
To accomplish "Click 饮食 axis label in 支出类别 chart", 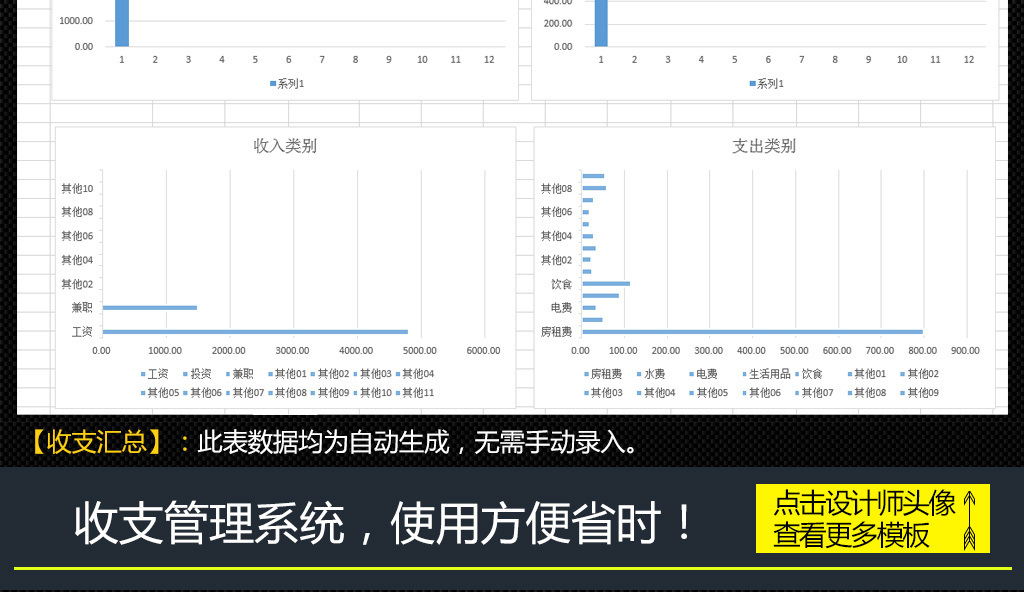I will point(562,284).
